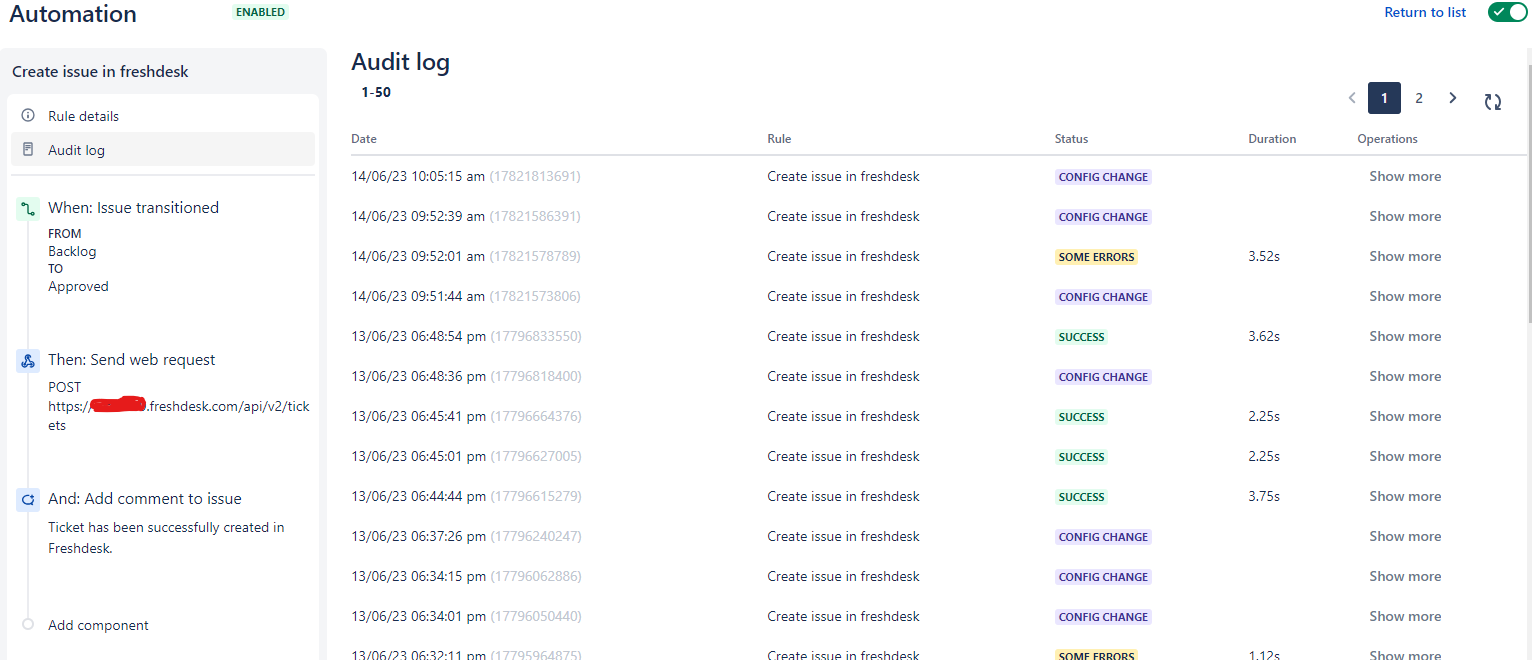Show more for 13/06/23 06:34:01 pm entry
Screen dimensions: 1532x660
coord(1405,616)
